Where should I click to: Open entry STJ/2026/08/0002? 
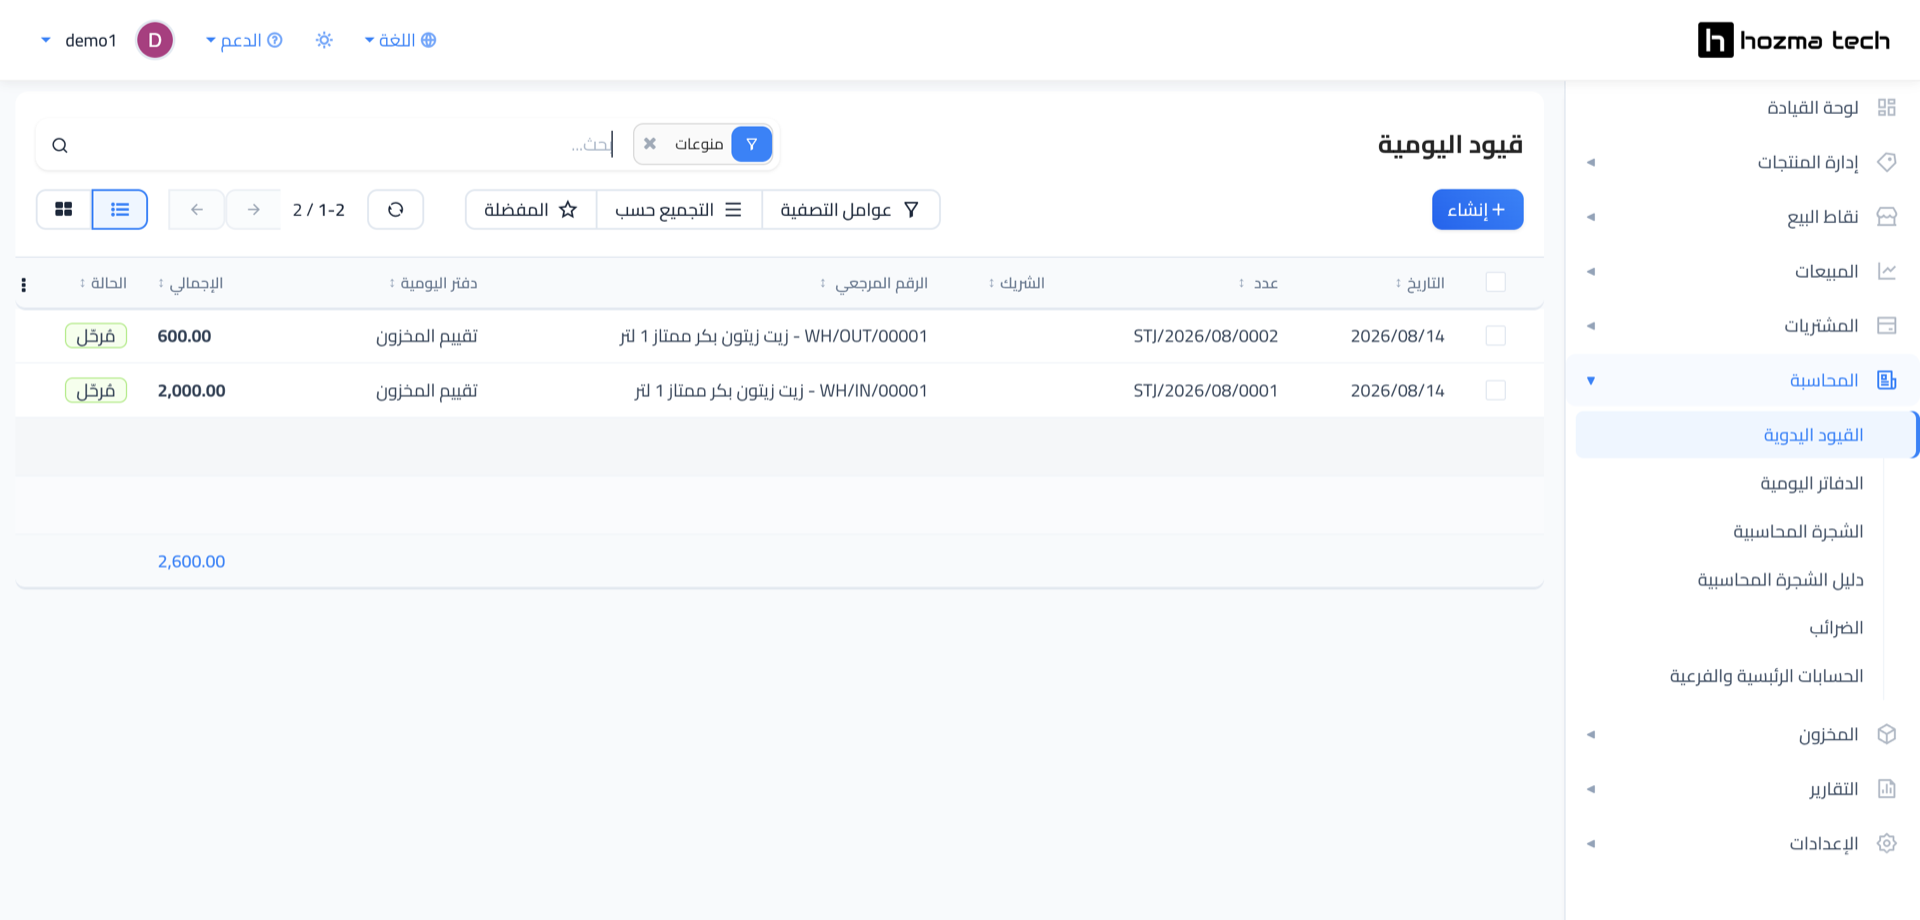coord(1206,336)
